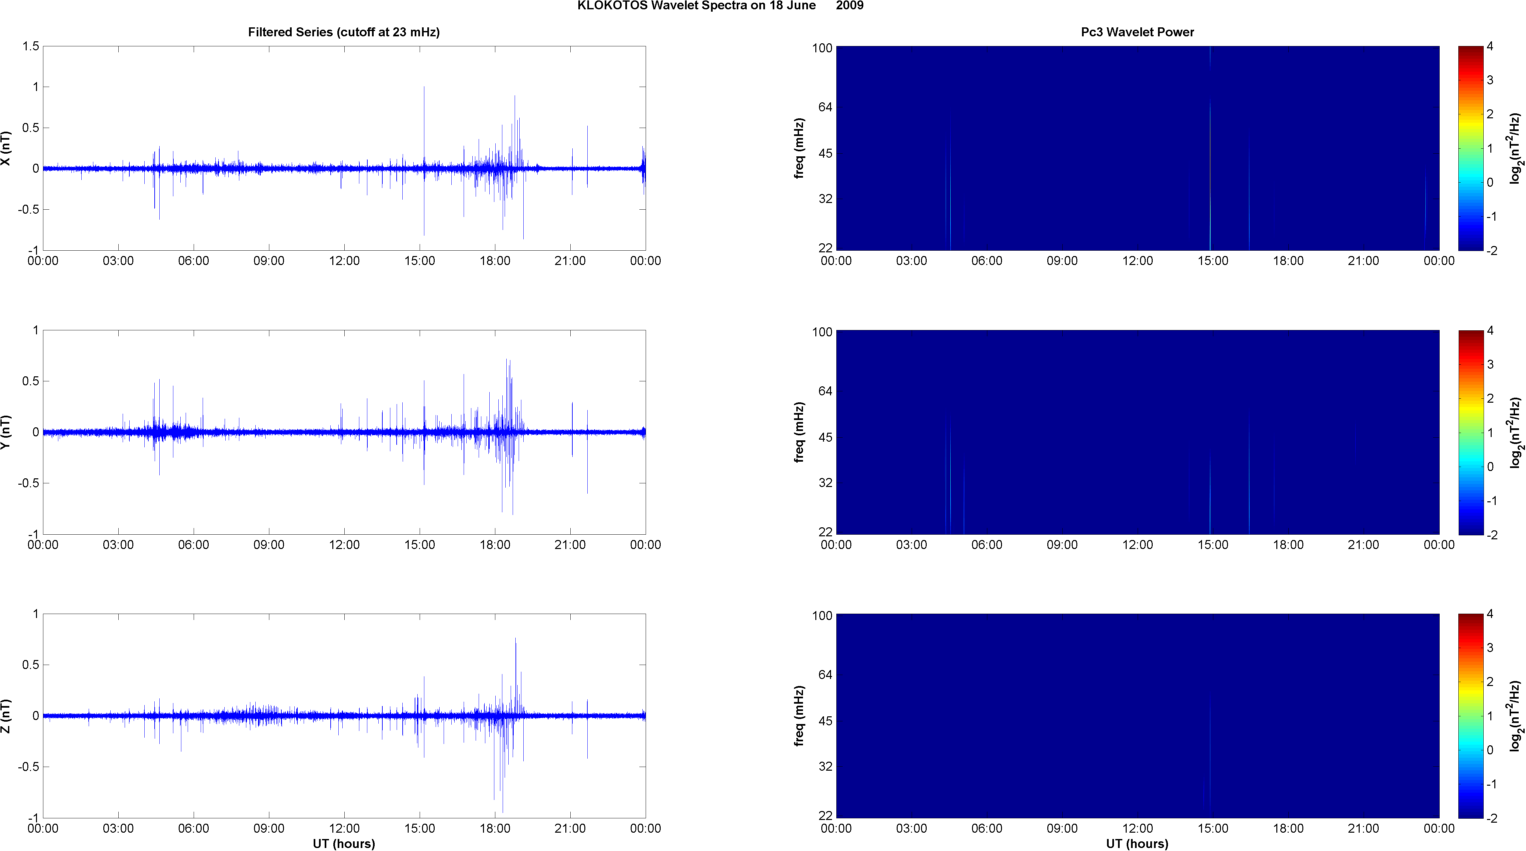Screen dimensions: 1526x851
Task: Click the 32 frequency tick on bottom spectrogram
Action: (825, 767)
